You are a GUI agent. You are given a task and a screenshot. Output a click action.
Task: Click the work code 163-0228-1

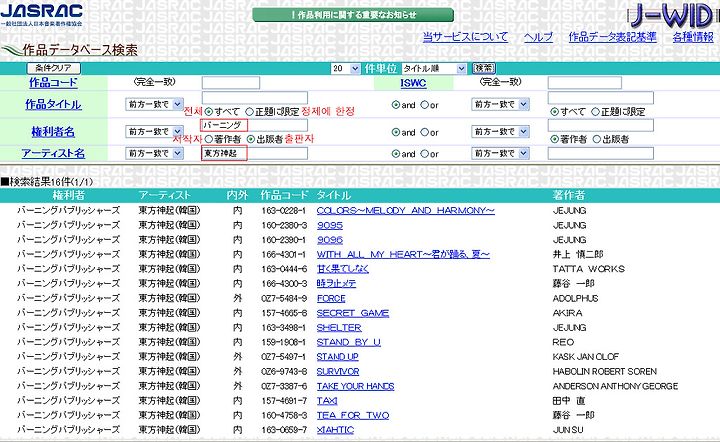pos(283,211)
